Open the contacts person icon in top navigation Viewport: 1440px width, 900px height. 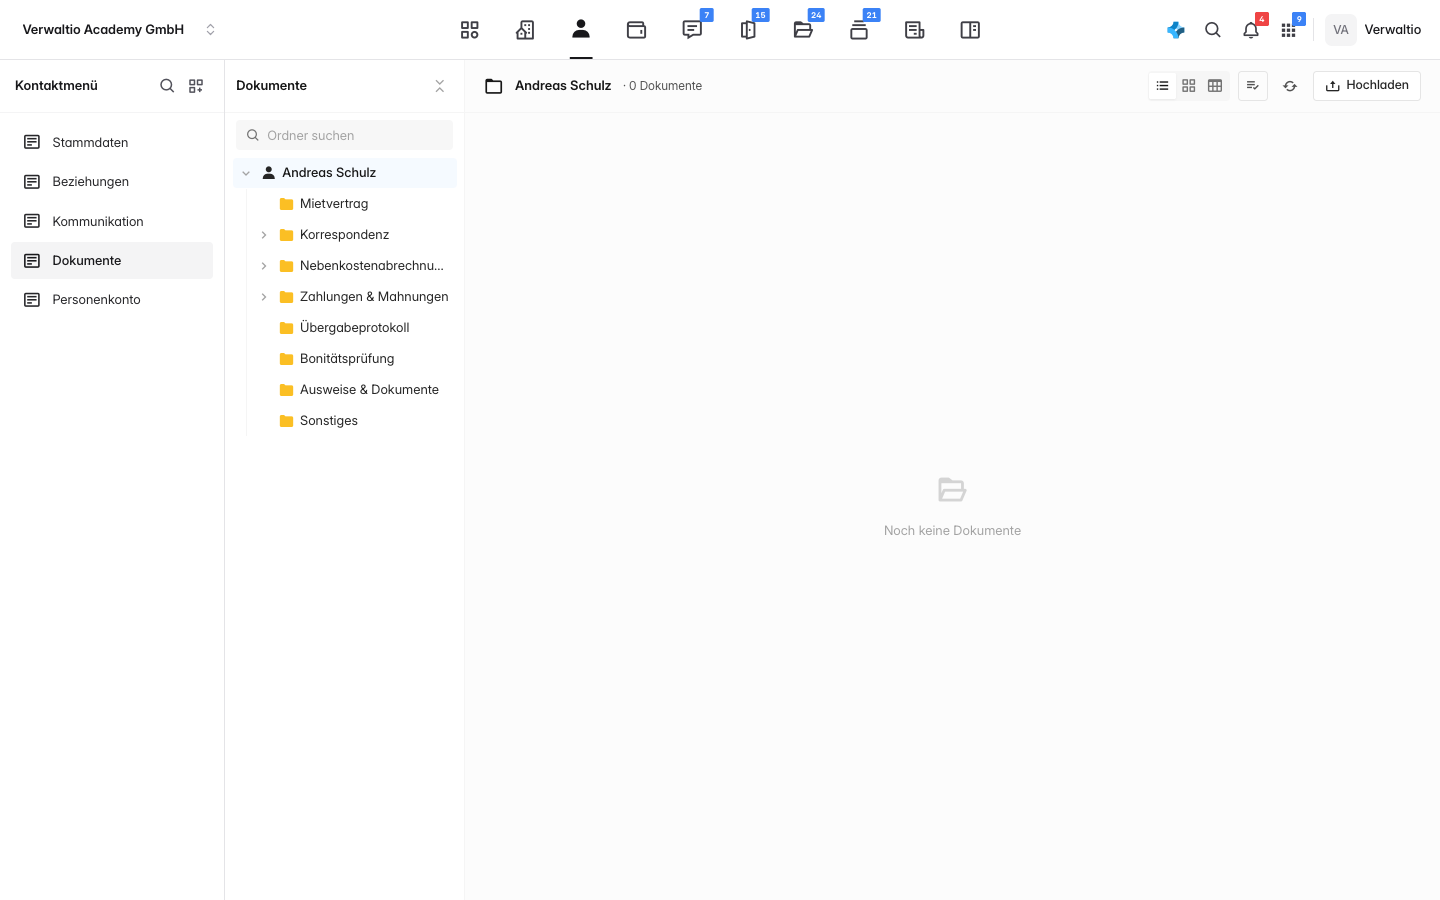tap(581, 29)
